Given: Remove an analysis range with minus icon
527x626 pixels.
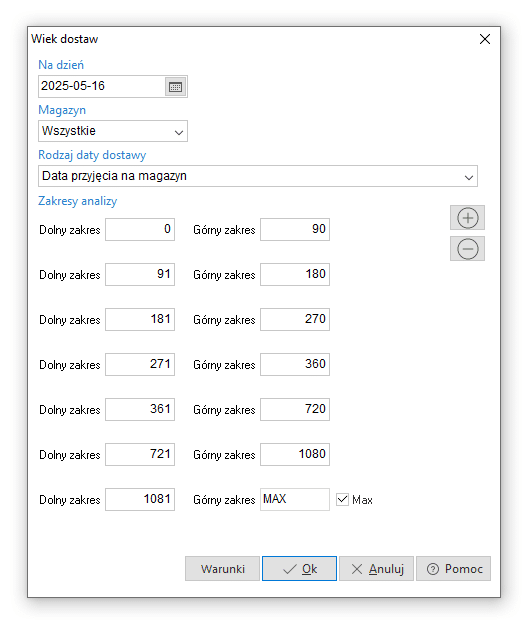Looking at the screenshot, I should 468,249.
